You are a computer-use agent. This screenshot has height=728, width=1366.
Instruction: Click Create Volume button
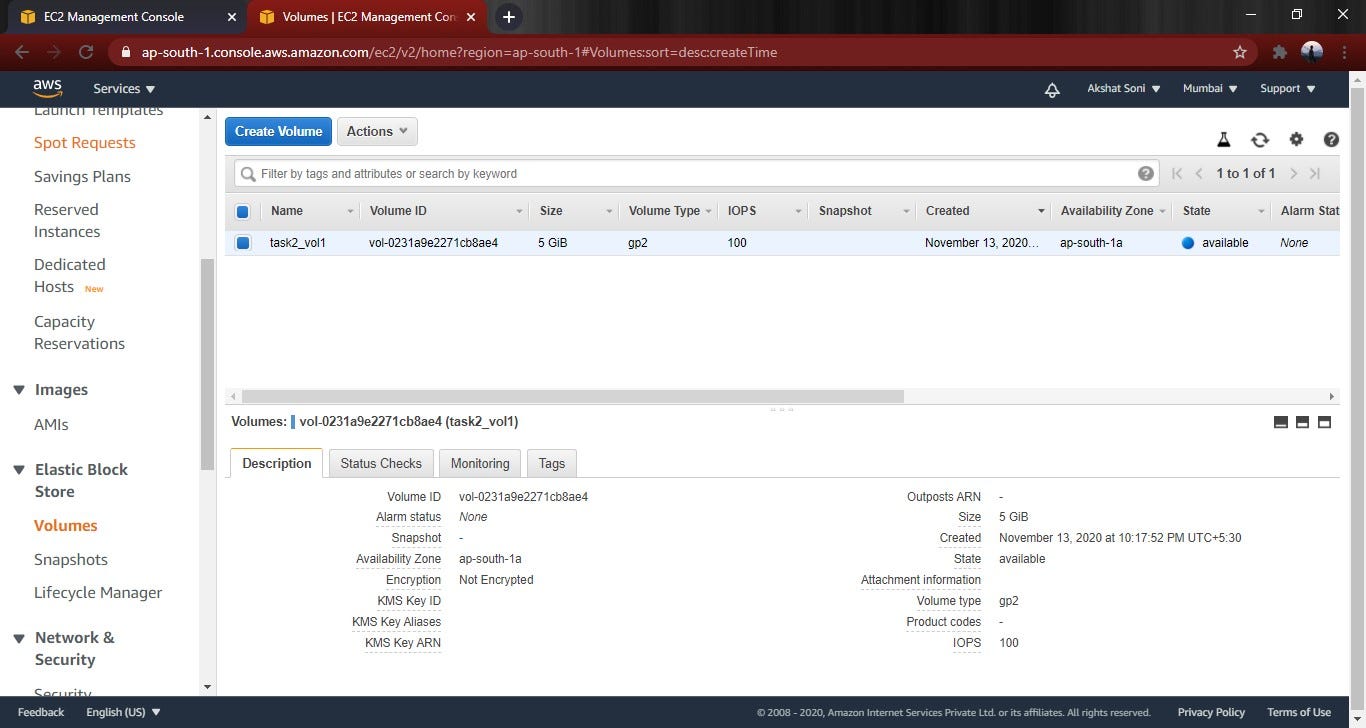(x=278, y=131)
